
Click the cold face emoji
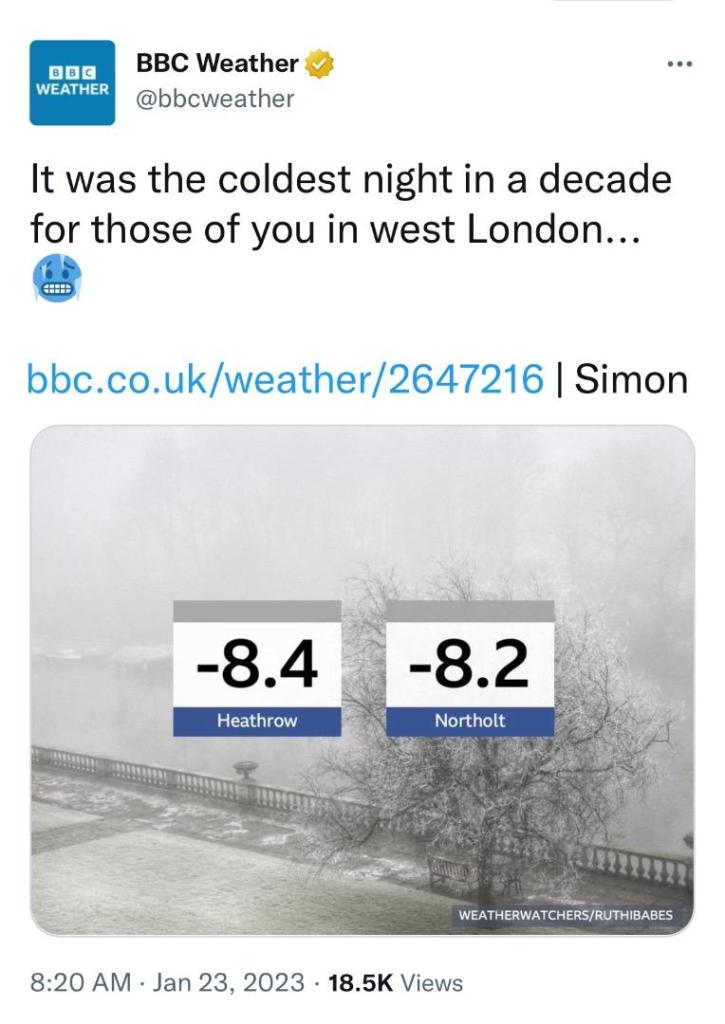point(57,279)
